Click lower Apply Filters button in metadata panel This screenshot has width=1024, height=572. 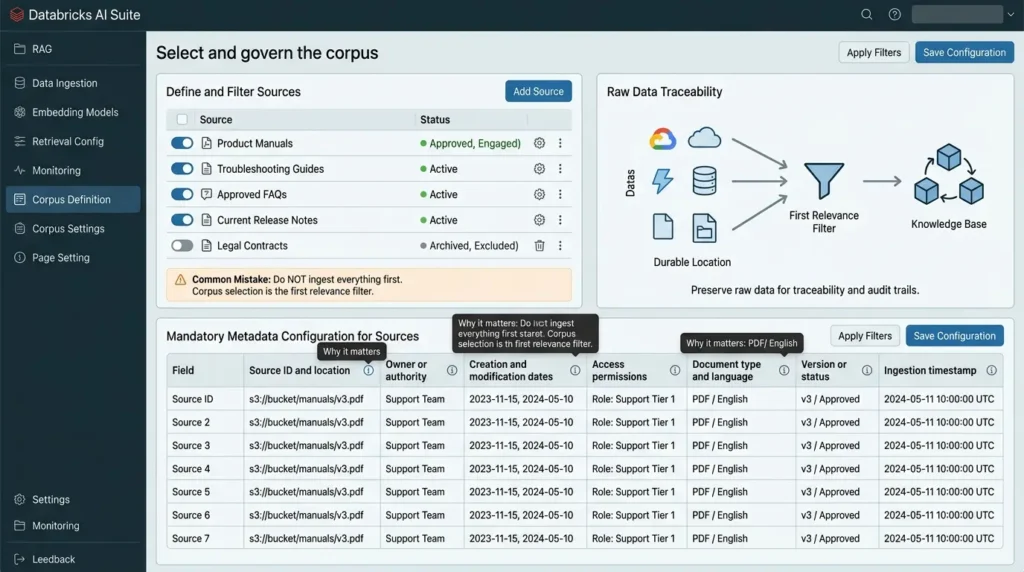pos(865,336)
